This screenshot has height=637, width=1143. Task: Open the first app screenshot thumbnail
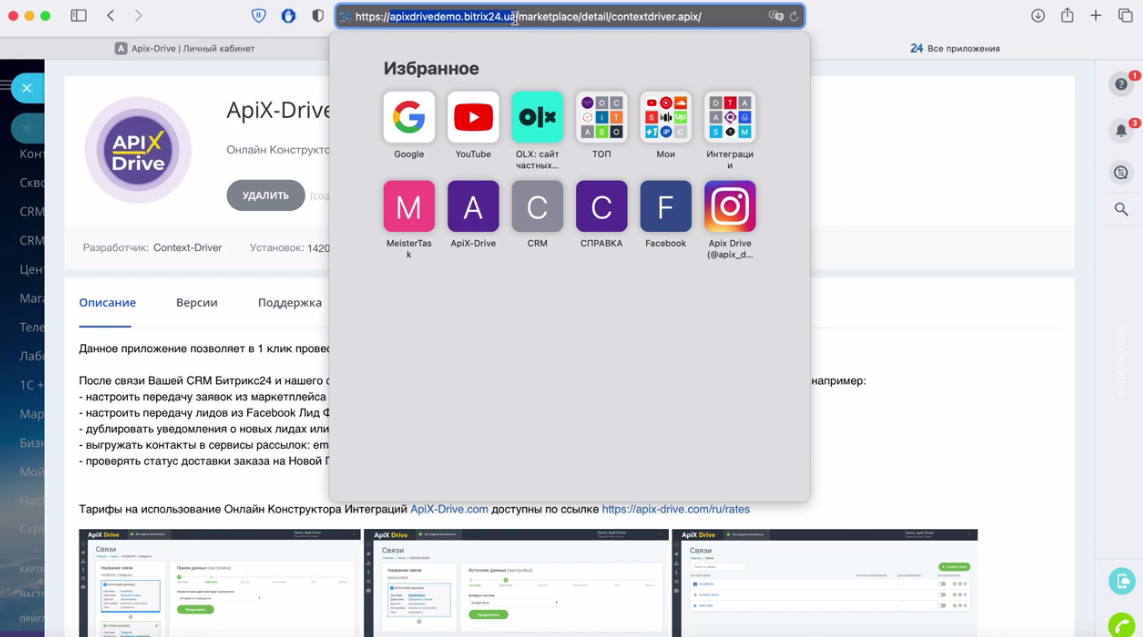coord(220,583)
